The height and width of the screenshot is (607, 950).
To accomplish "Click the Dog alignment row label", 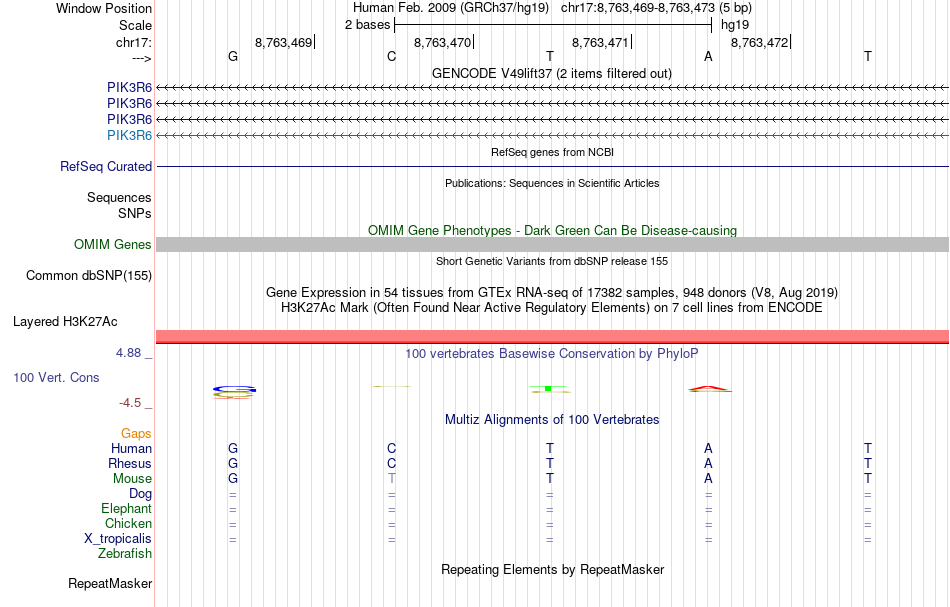I will pos(140,494).
